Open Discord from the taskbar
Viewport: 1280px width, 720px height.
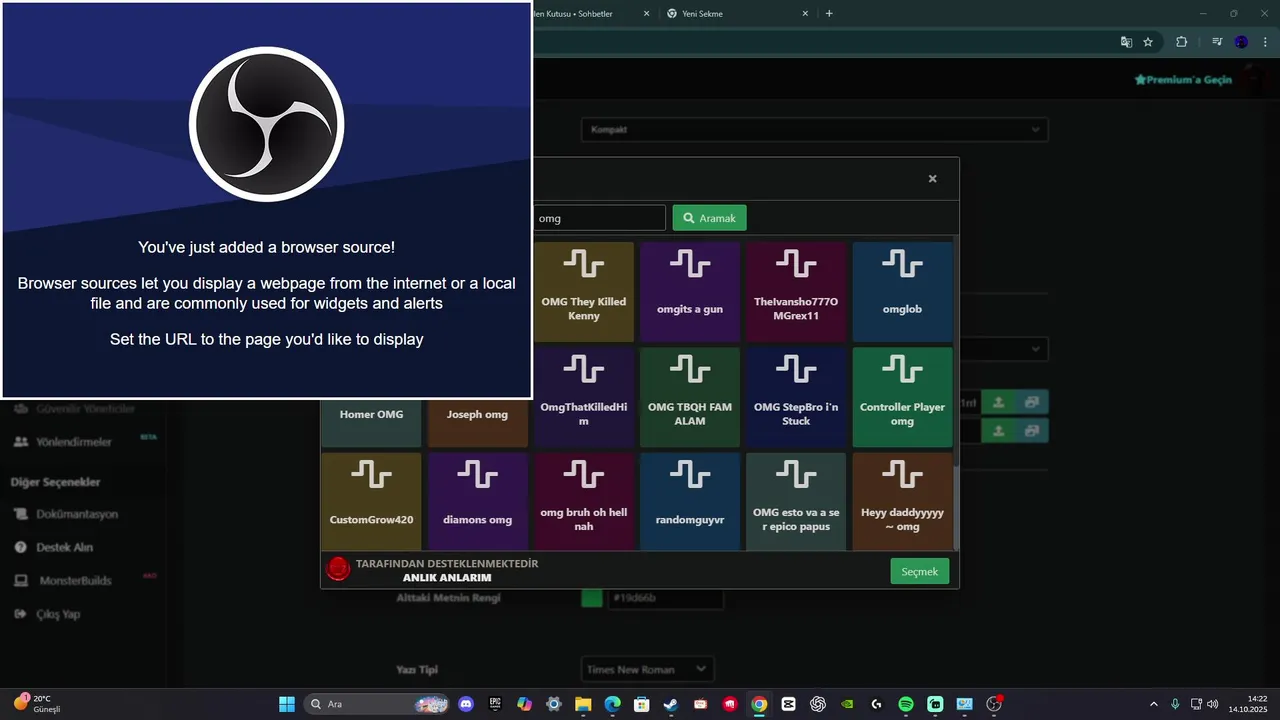click(x=465, y=704)
